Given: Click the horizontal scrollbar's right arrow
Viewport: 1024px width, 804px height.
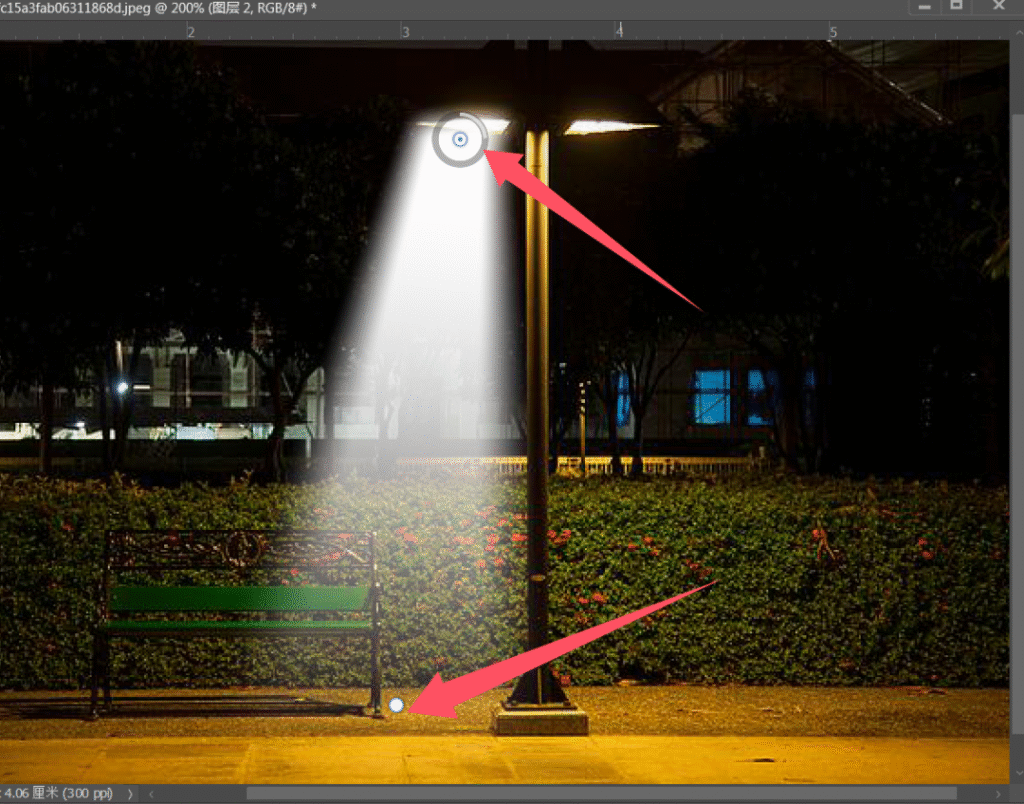Looking at the screenshot, I should coord(997,794).
